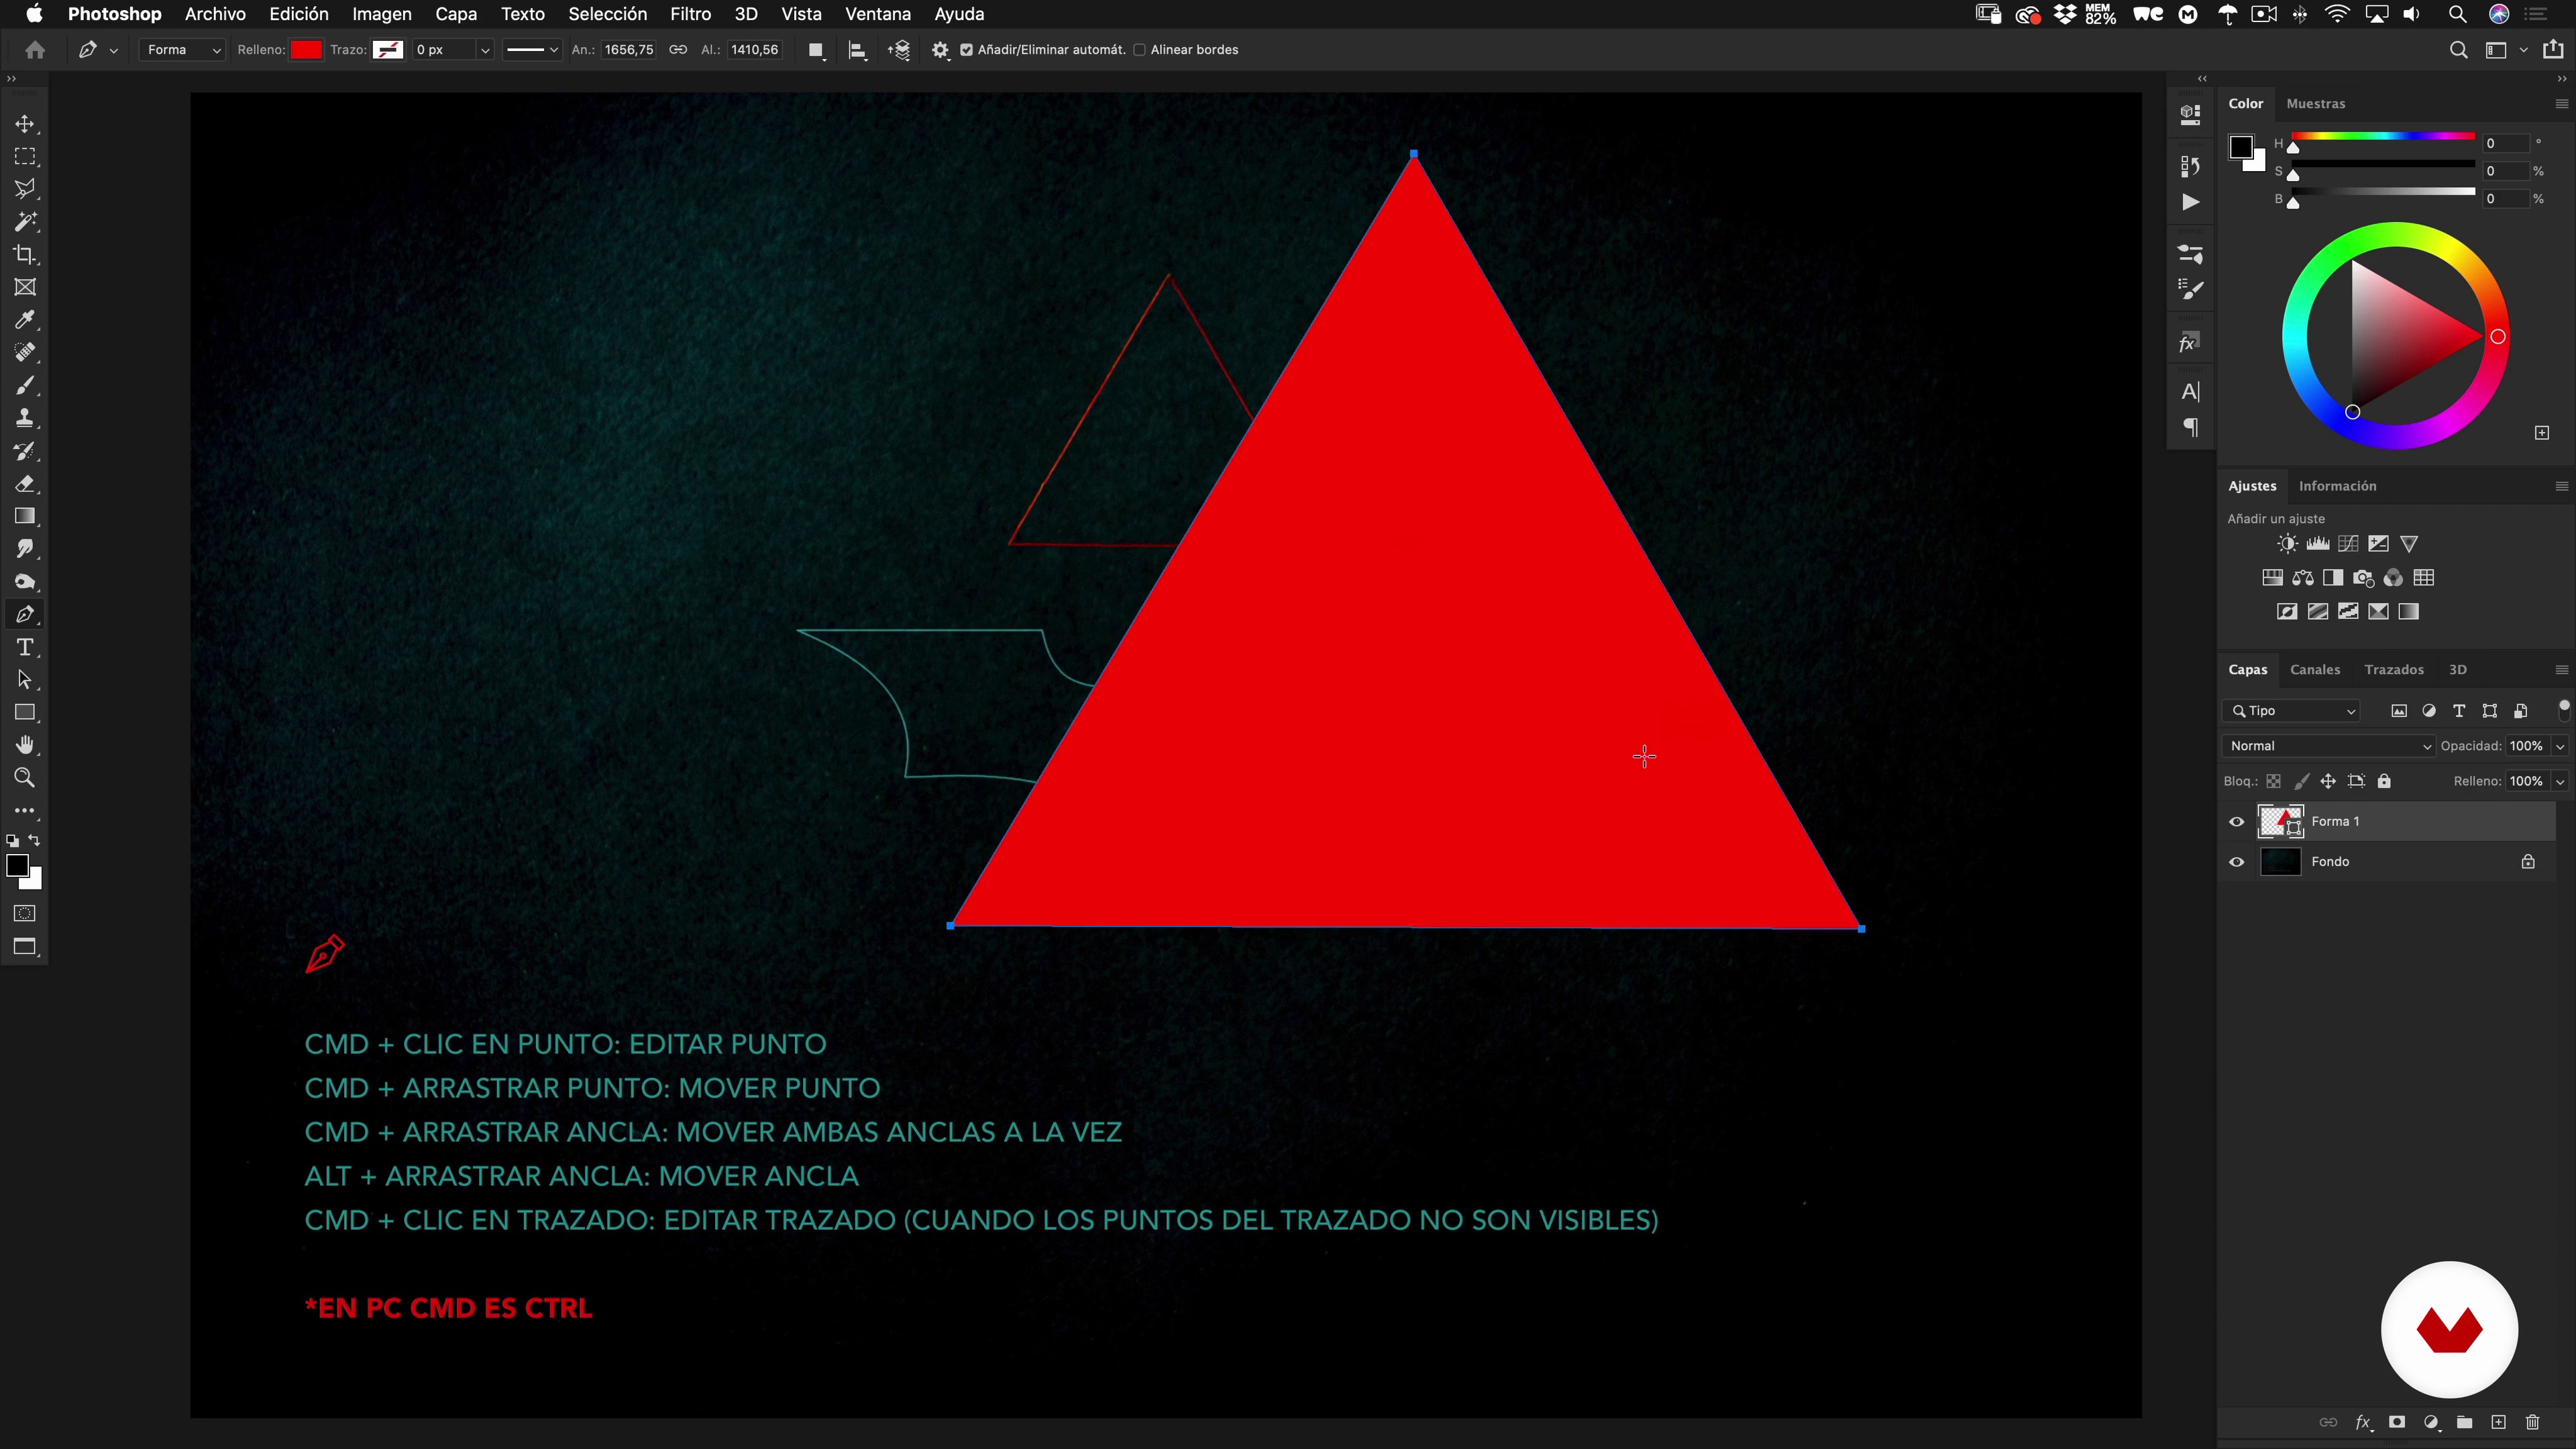Open the layer effects fx menu
Image resolution: width=2576 pixels, height=1449 pixels.
(2363, 1422)
